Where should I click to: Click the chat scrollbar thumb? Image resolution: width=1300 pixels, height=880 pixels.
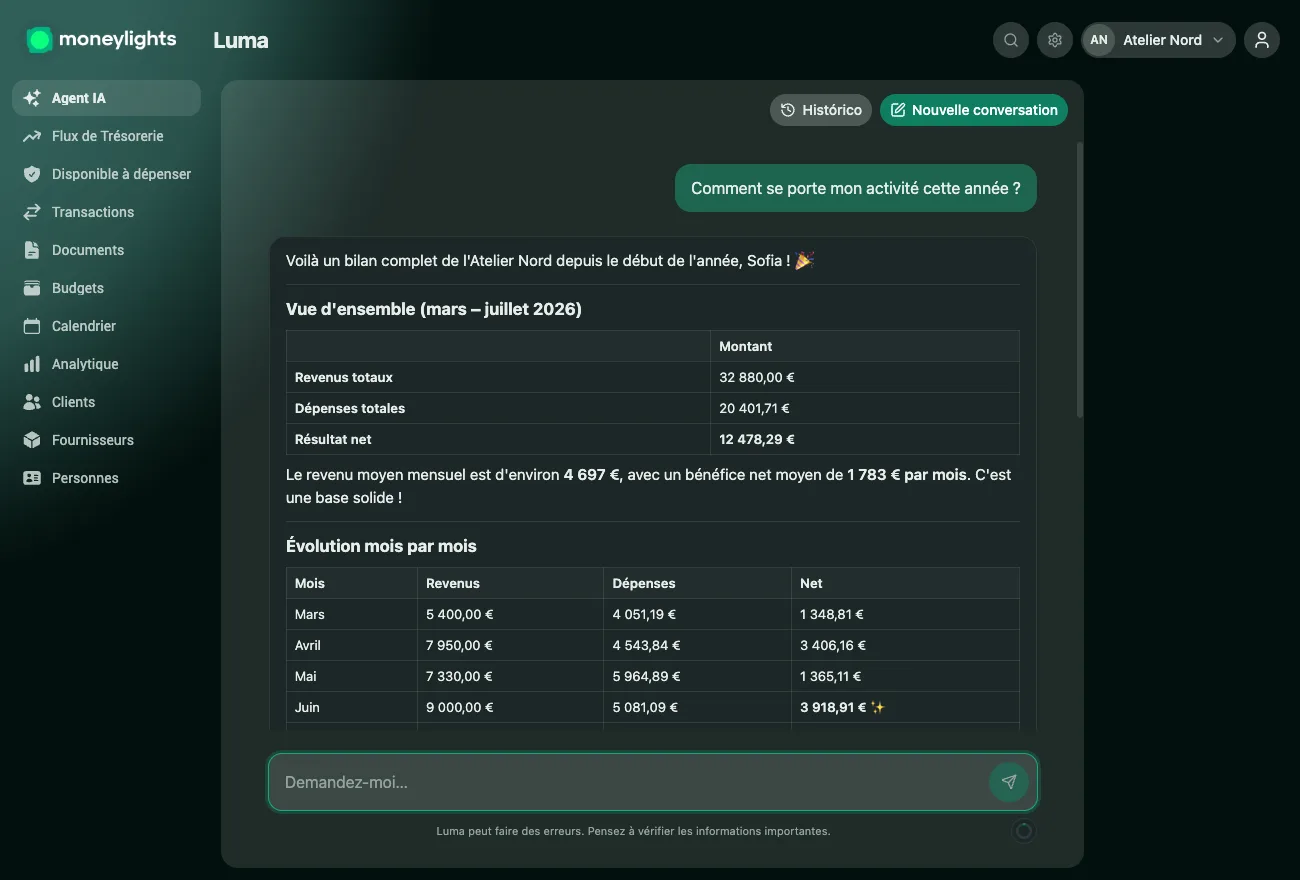pos(1080,280)
